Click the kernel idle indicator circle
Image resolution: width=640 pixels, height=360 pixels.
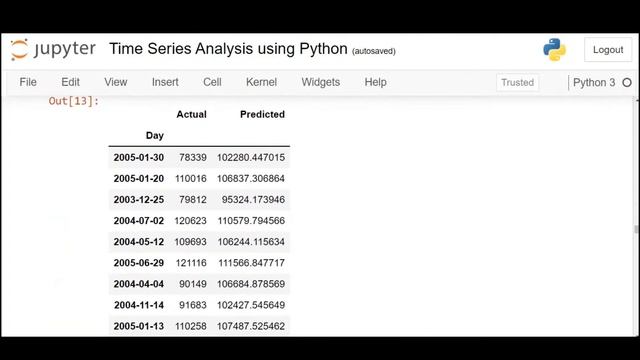coord(627,82)
